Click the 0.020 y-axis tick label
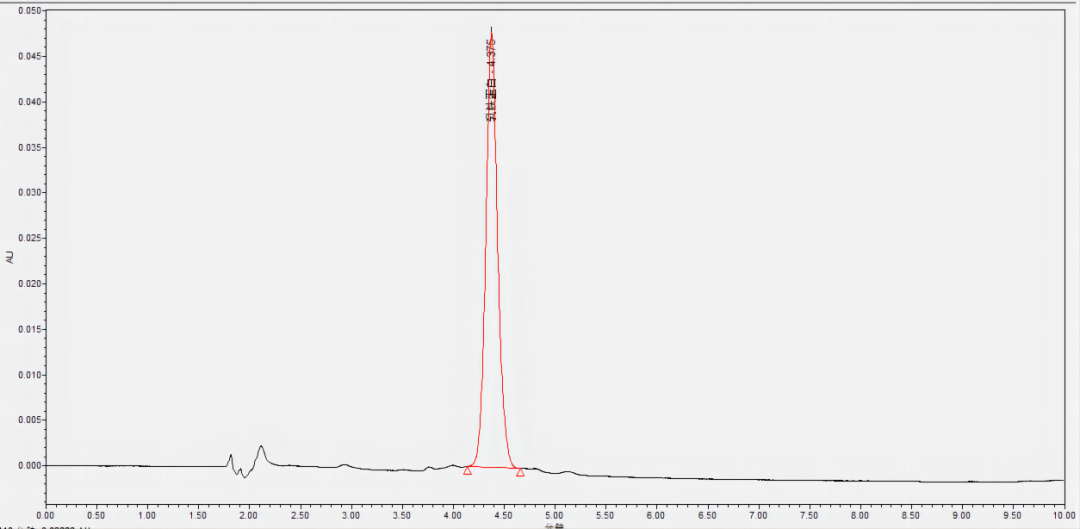The image size is (1080, 529). 31,284
